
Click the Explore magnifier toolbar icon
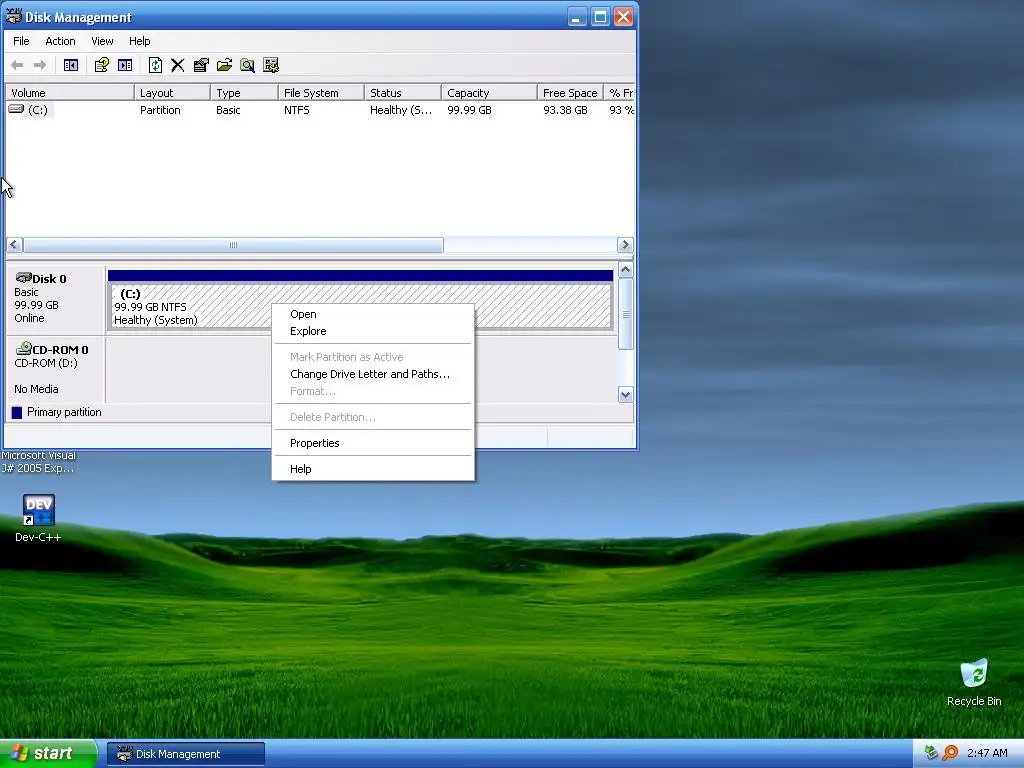[248, 65]
